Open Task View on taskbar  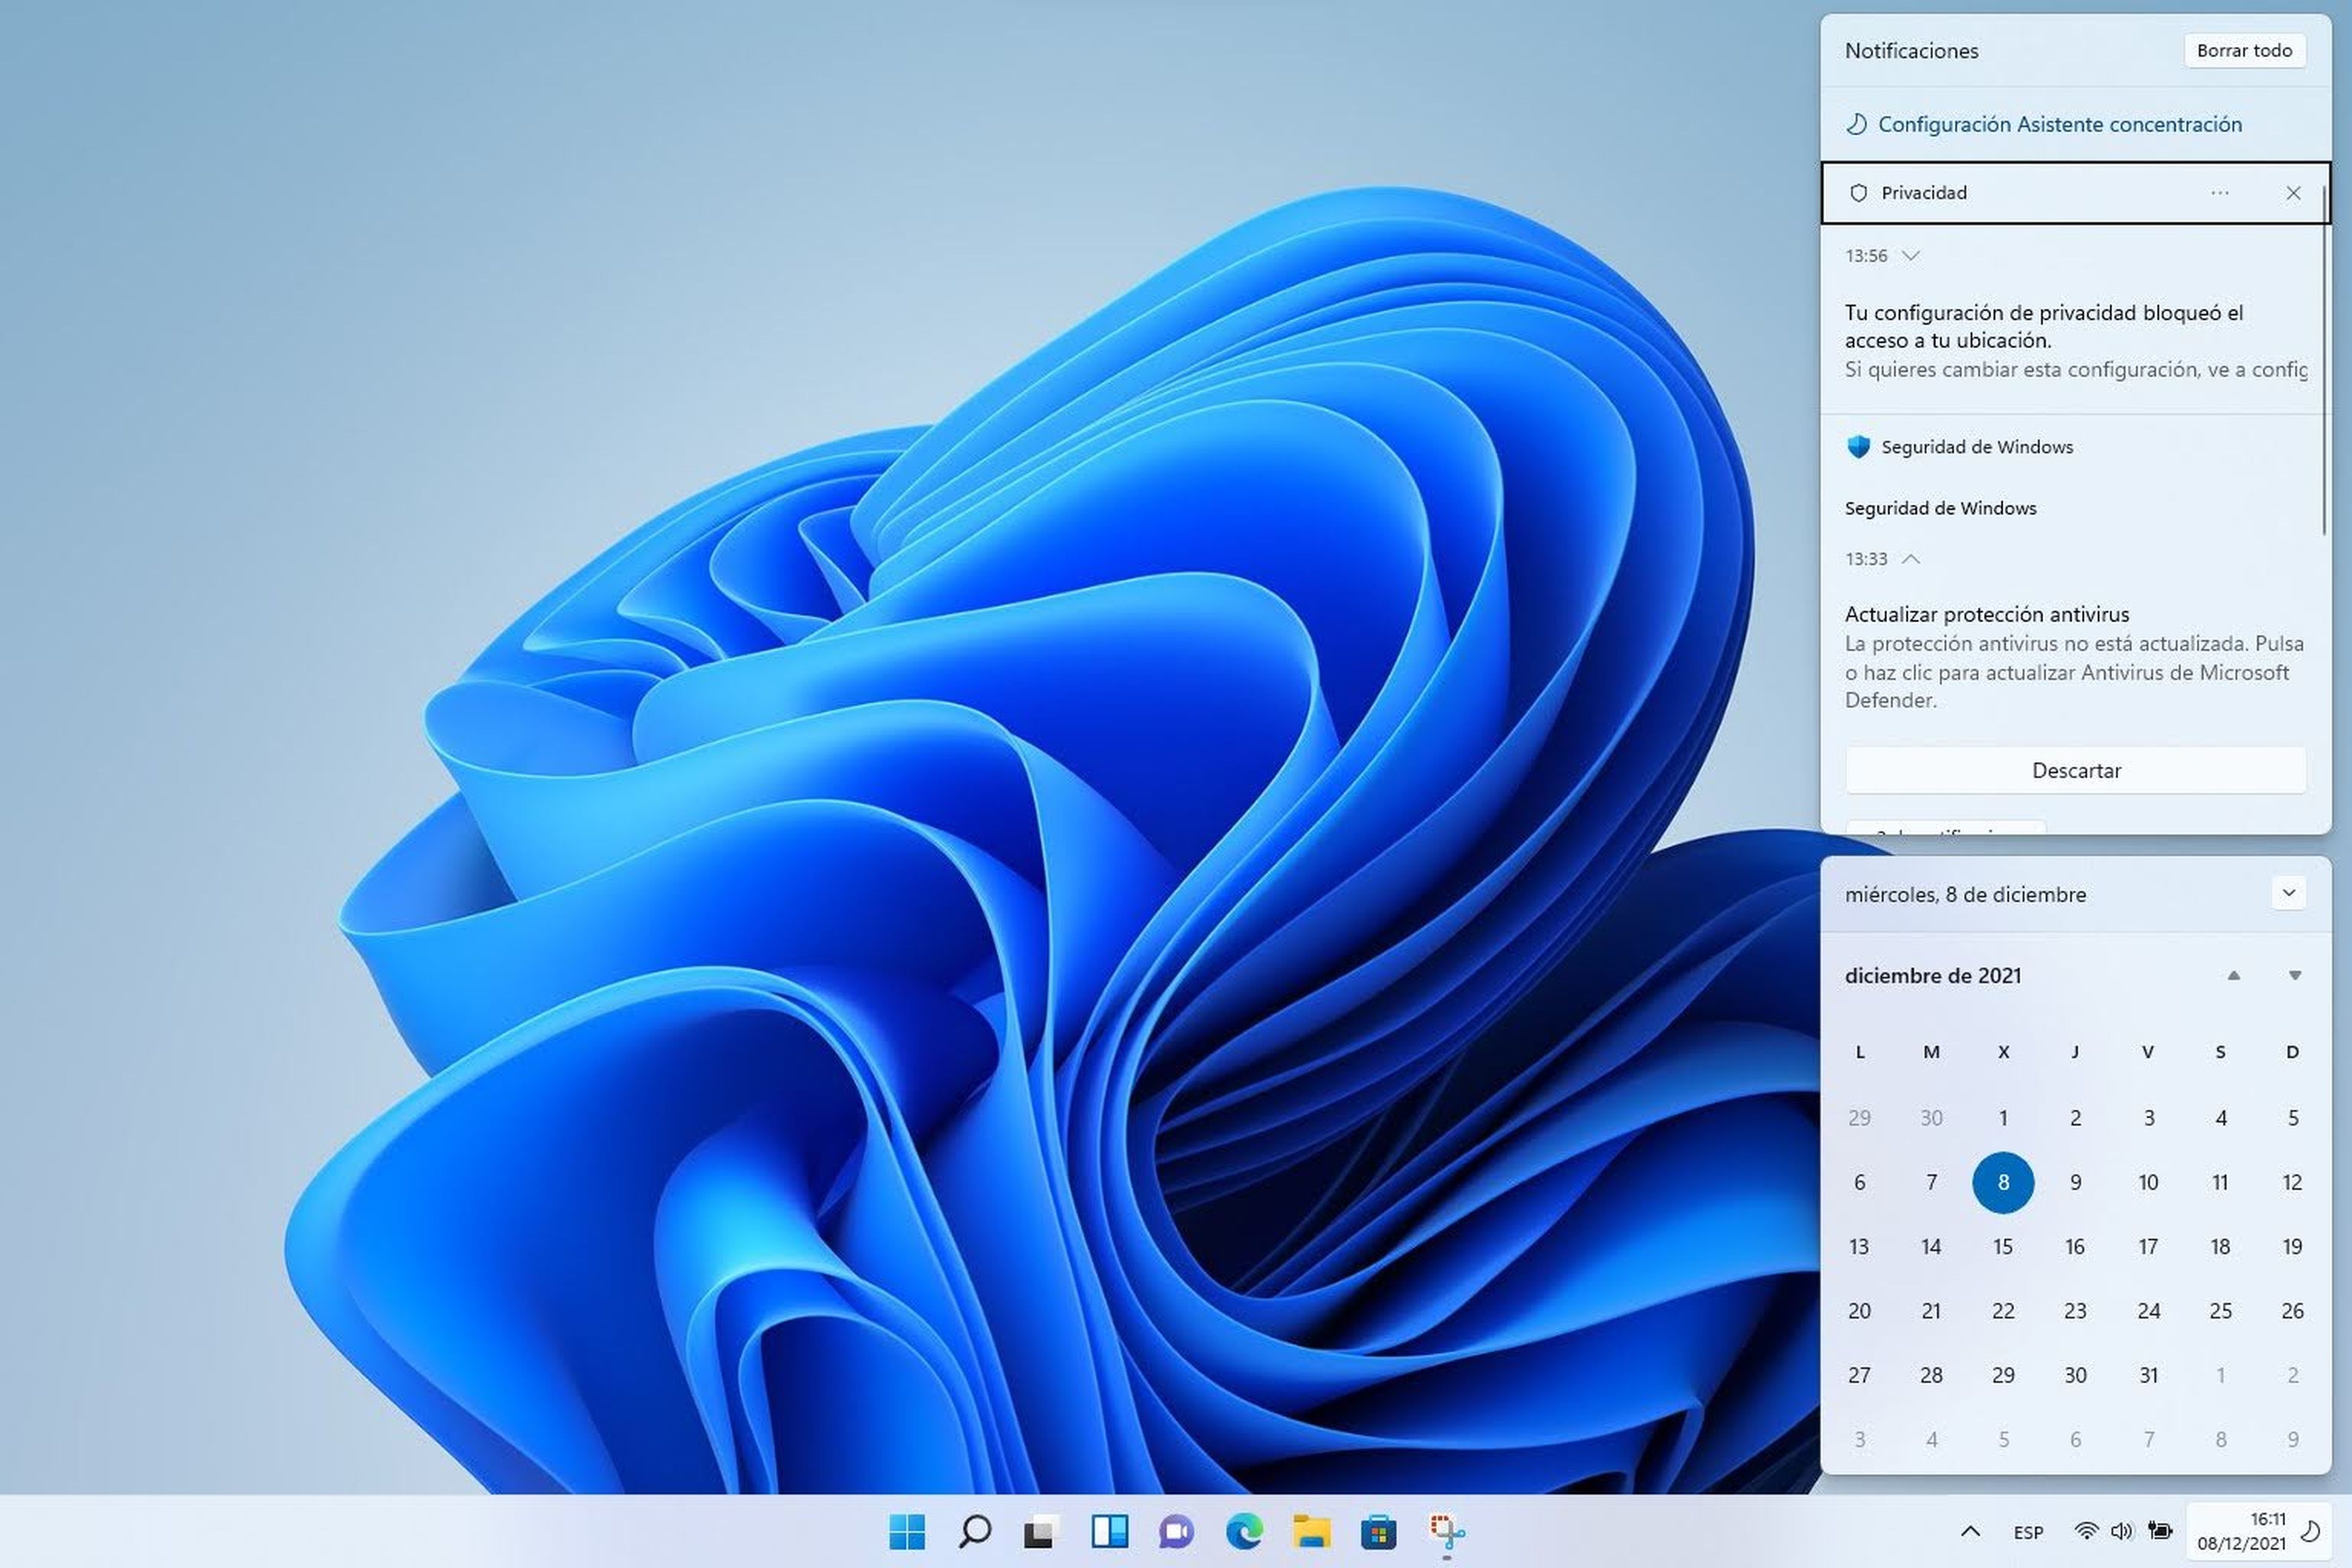[x=1041, y=1531]
